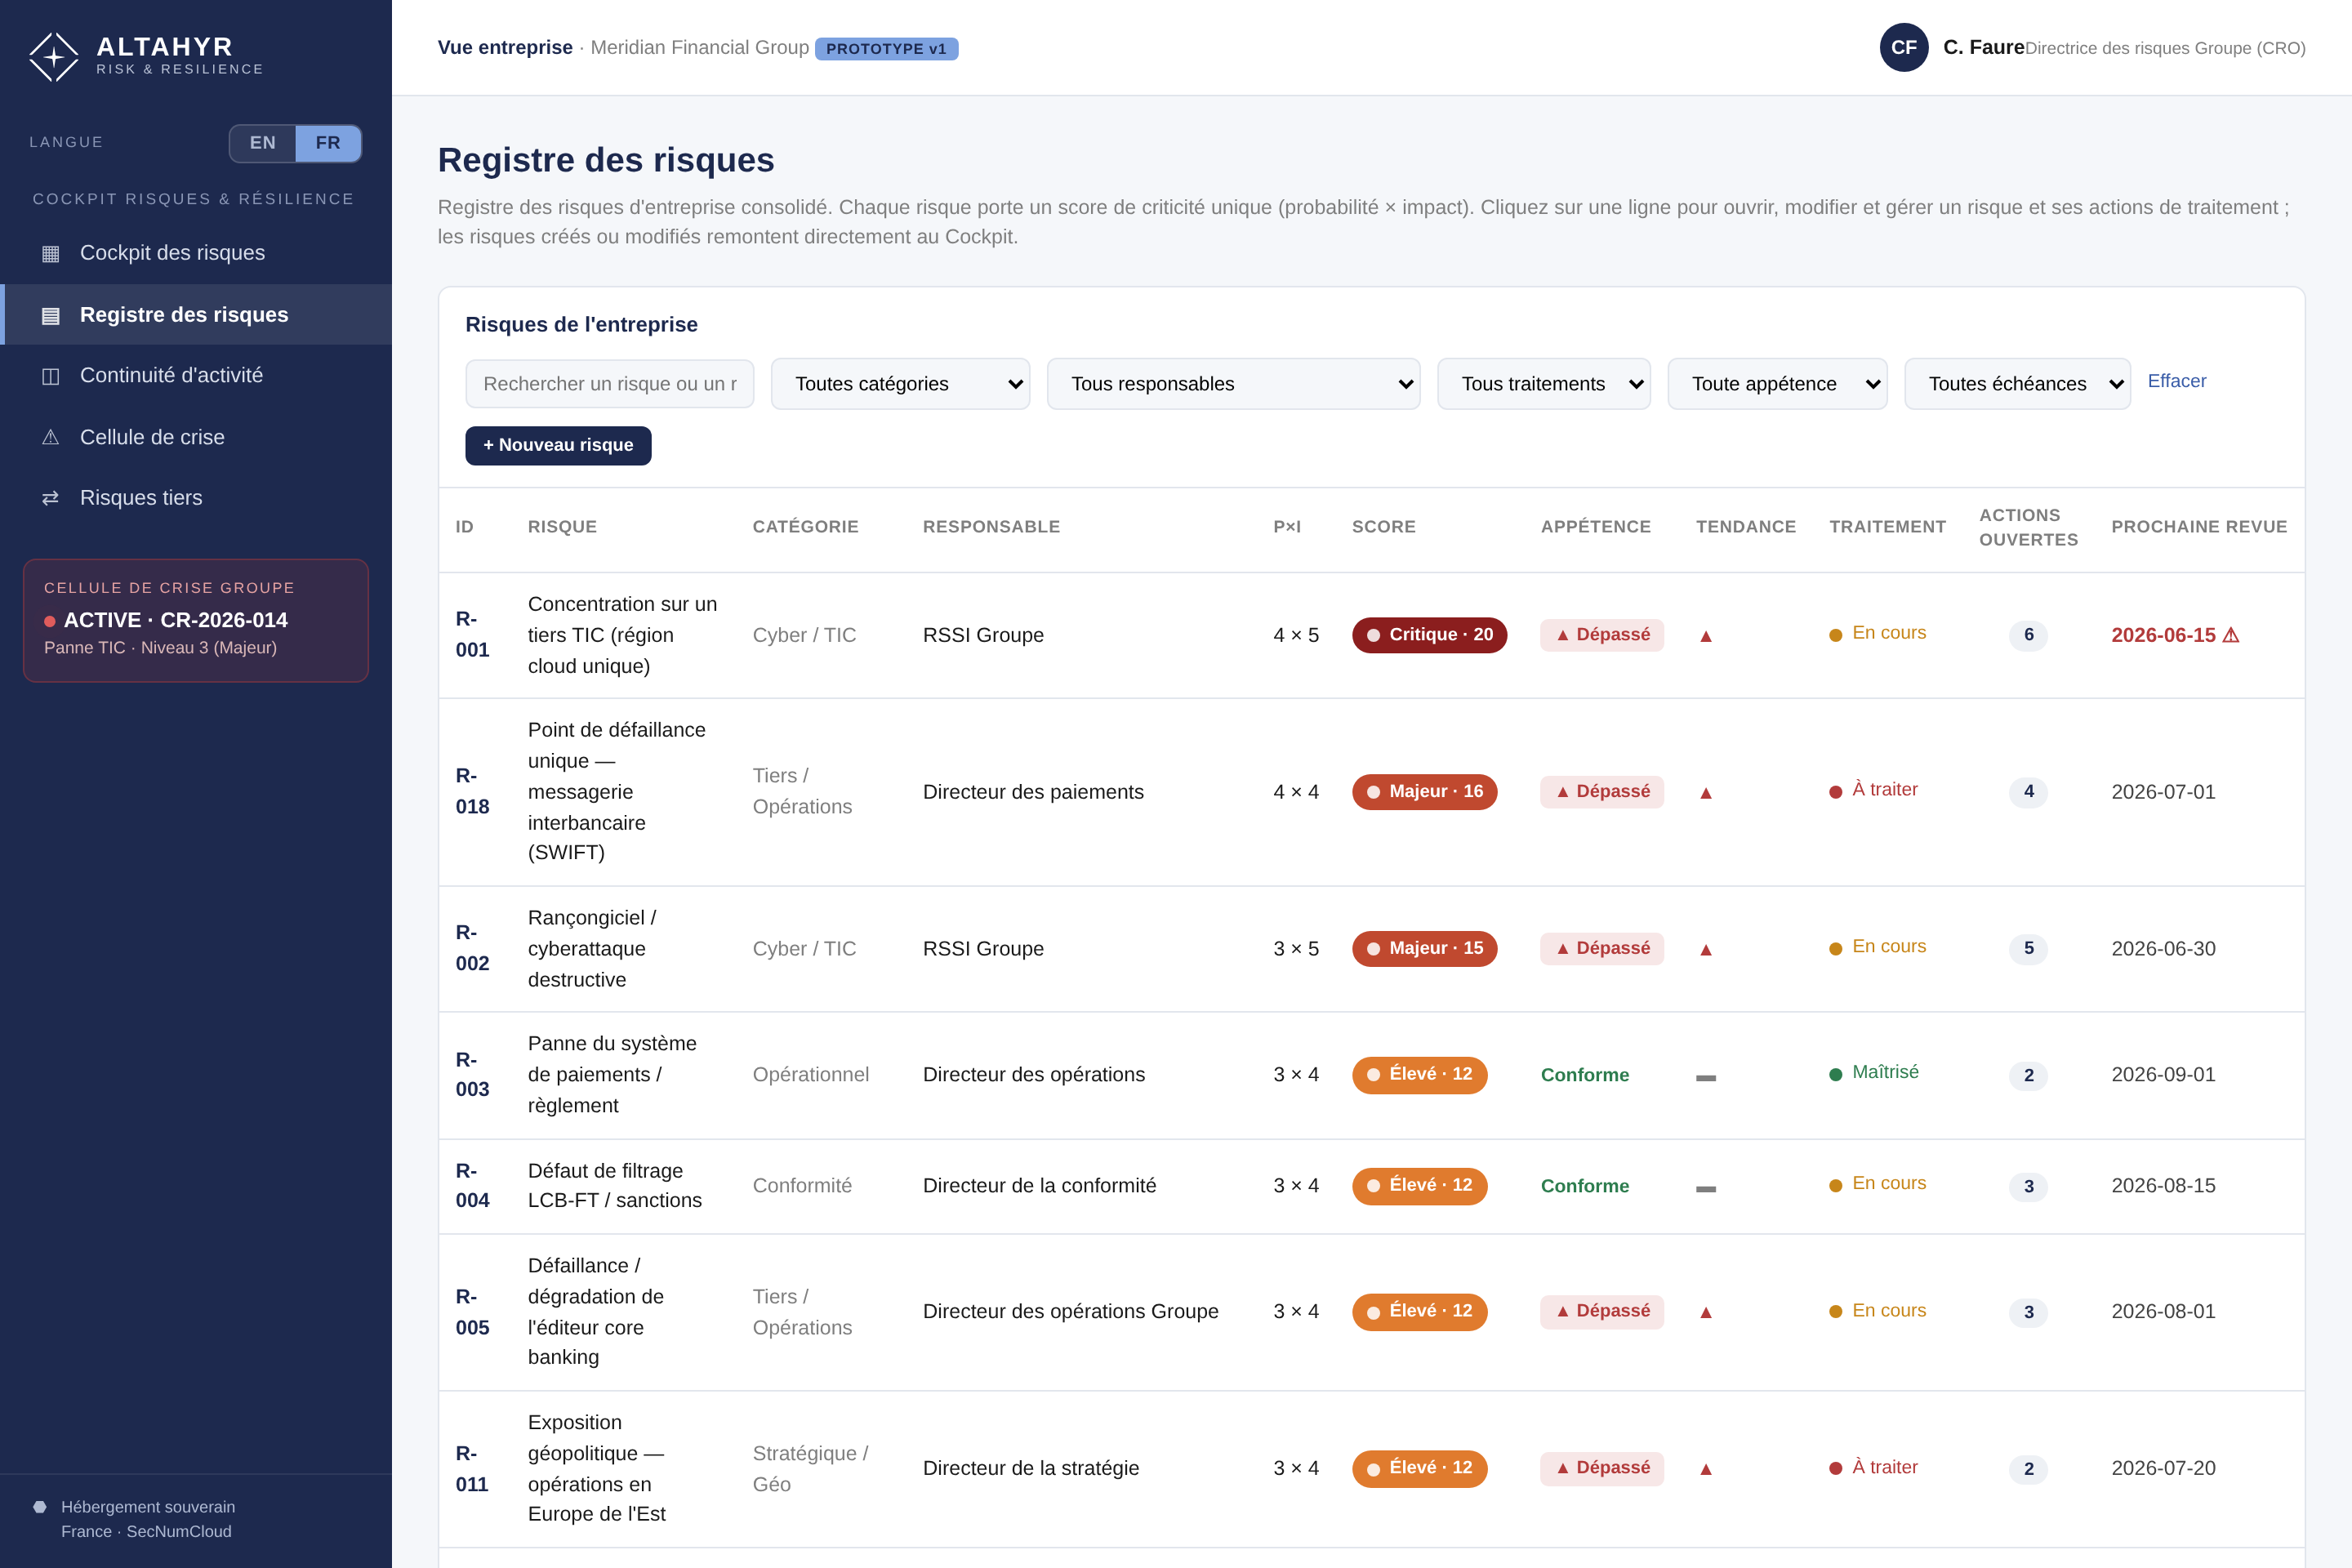Screen dimensions: 2352x1568
Task: Open the Cockpit des risques menu item
Action: (196, 253)
